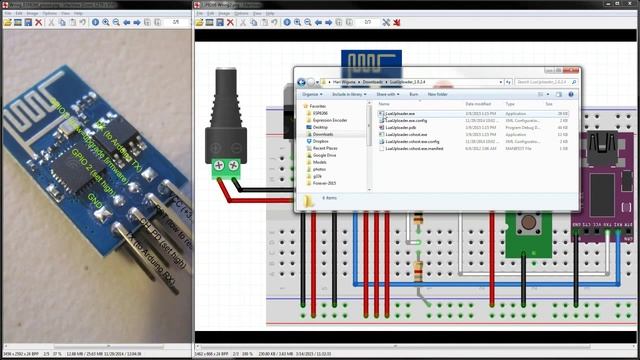Image resolution: width=640 pixels, height=360 pixels.
Task: Sort by Type column header
Action: click(x=510, y=104)
